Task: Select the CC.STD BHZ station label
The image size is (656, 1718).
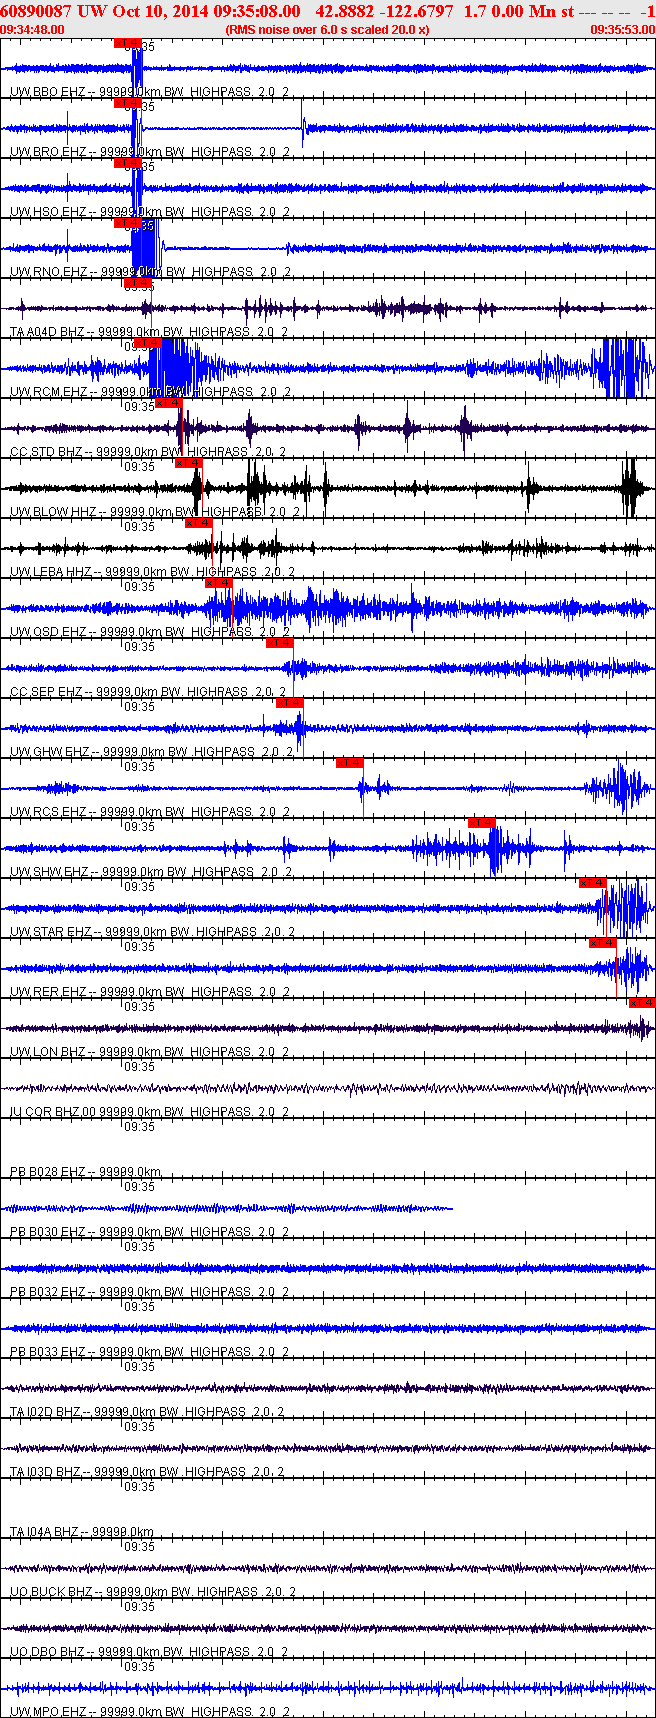Action: pos(148,452)
